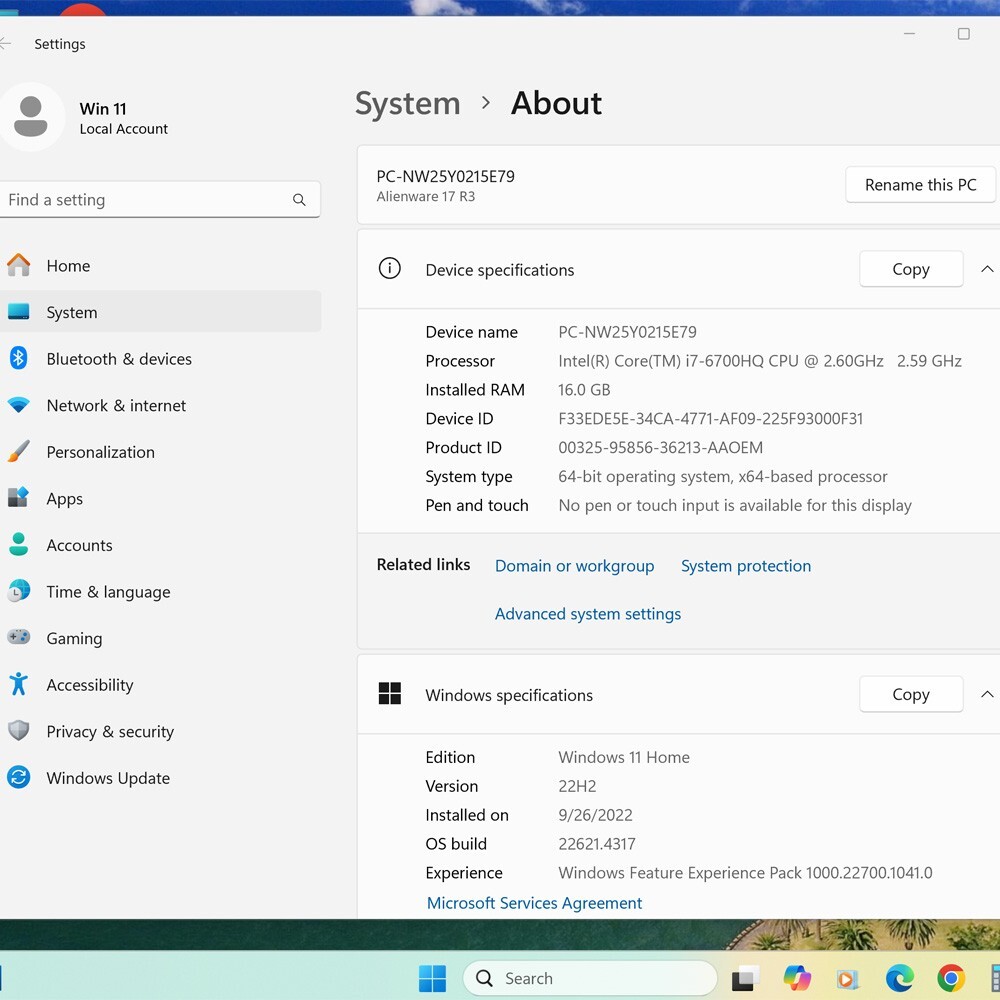The width and height of the screenshot is (1000, 1000).
Task: Open Microsoft Edge from the taskbar
Action: click(900, 978)
